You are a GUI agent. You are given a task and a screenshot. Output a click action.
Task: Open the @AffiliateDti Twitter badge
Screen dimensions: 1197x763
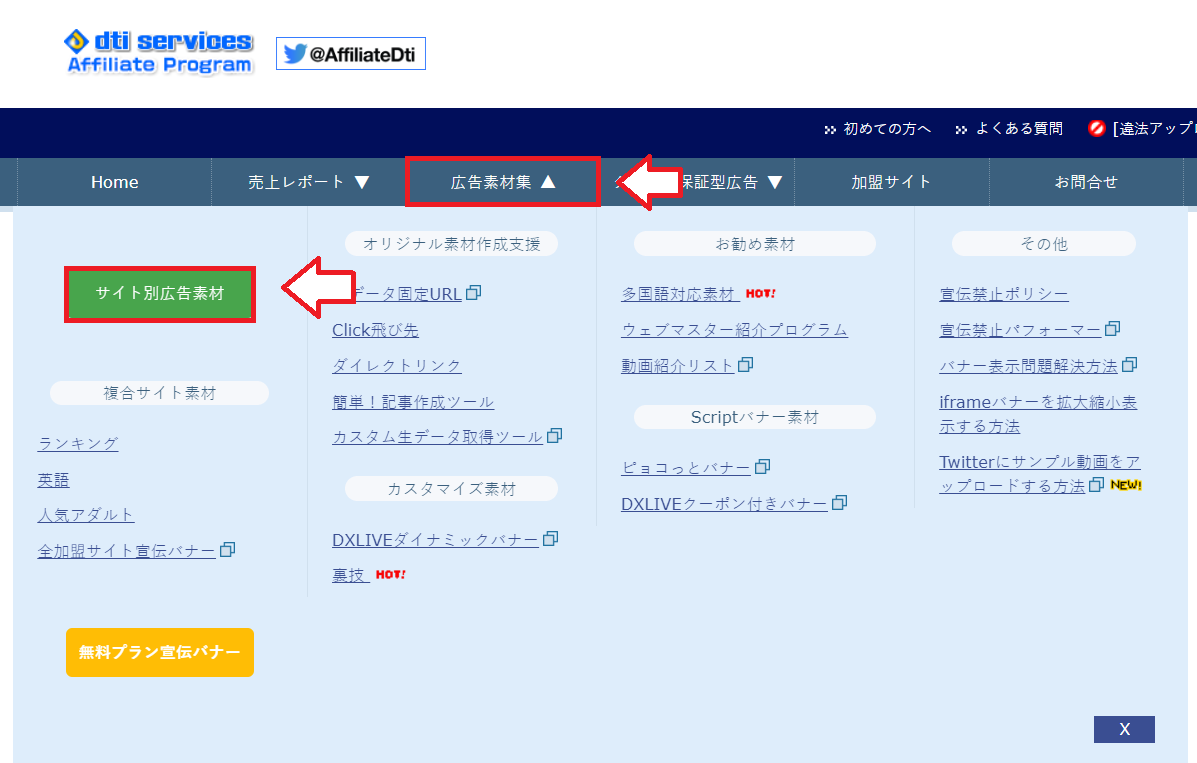click(x=350, y=53)
